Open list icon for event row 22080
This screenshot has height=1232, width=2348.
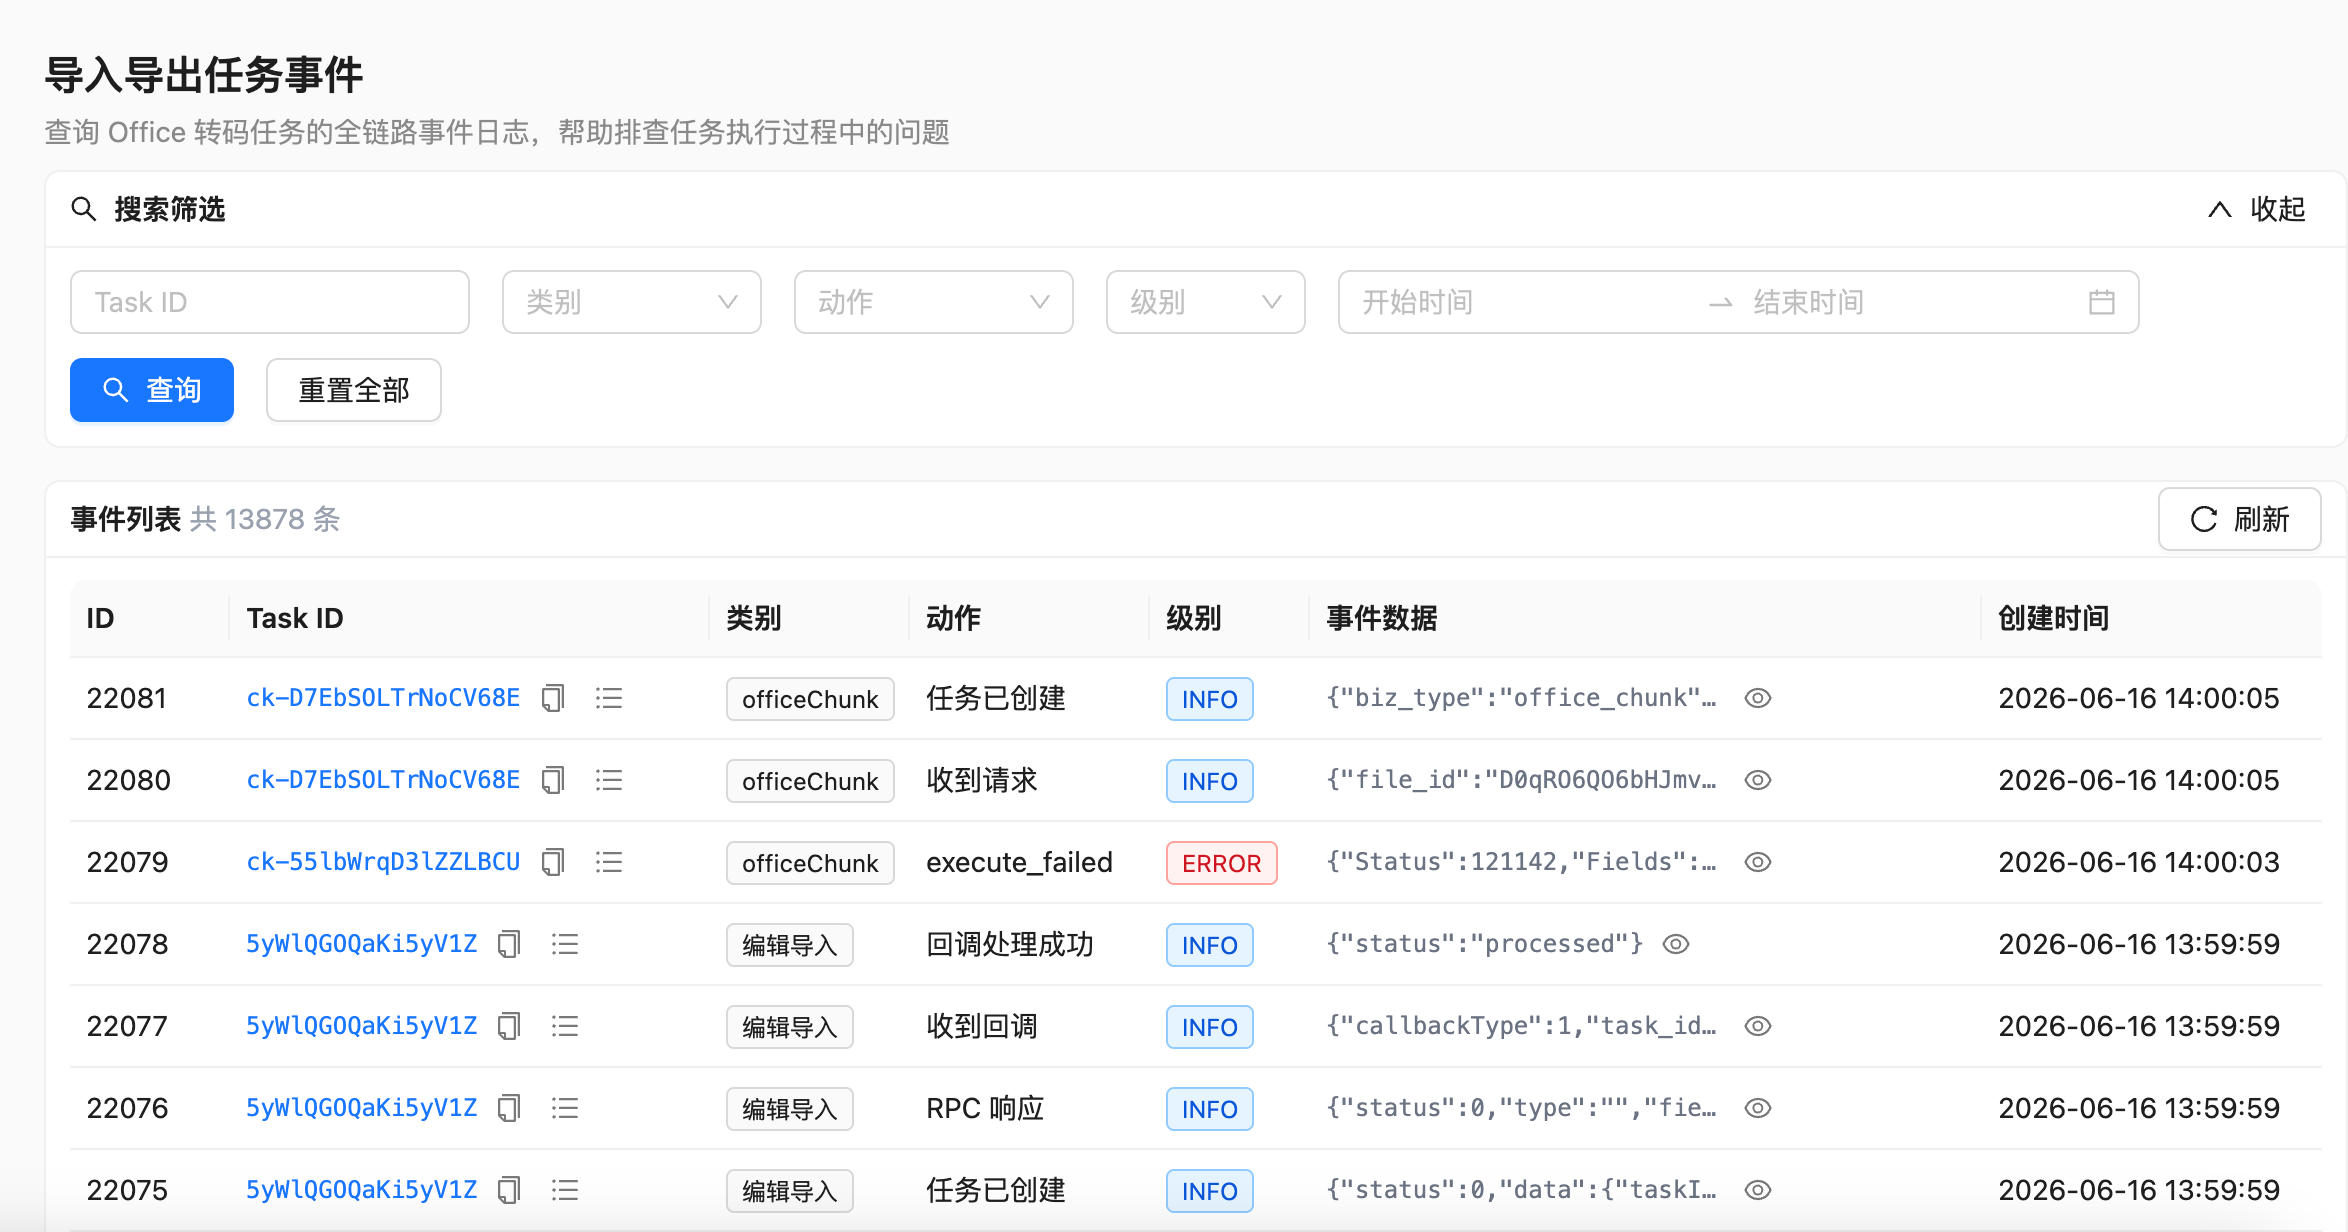point(609,780)
